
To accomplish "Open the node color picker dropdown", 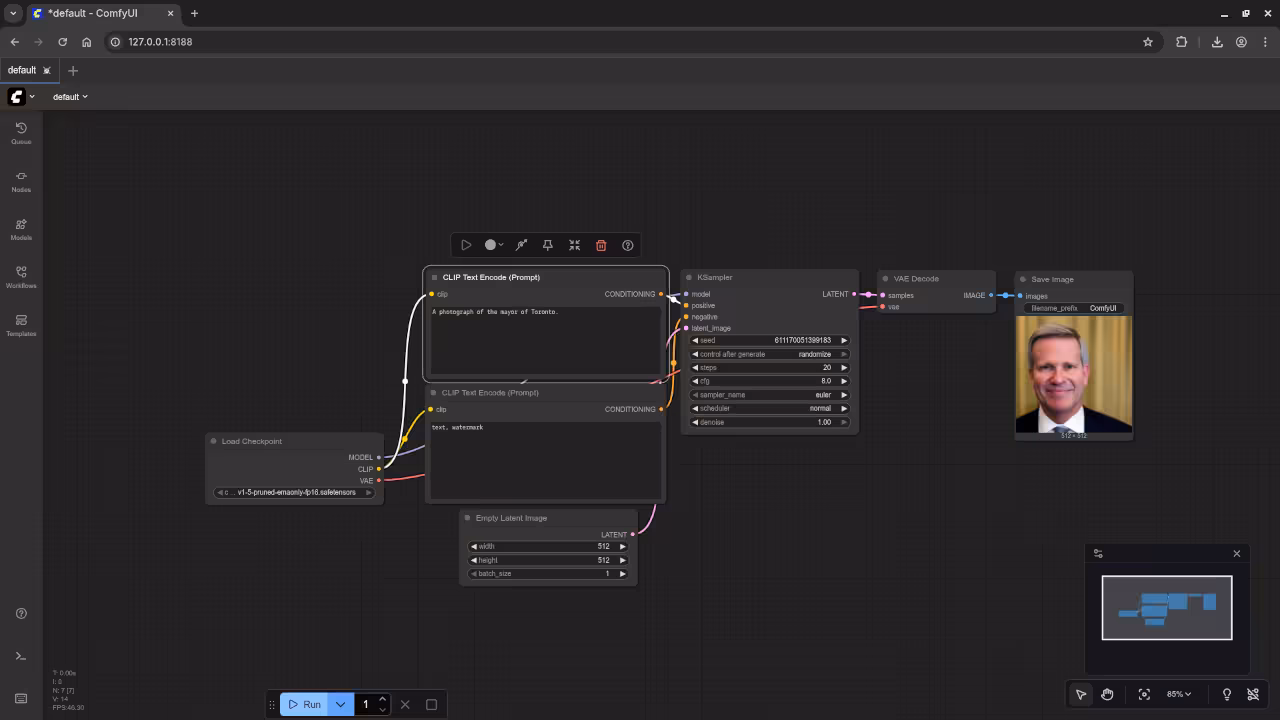I will [493, 245].
